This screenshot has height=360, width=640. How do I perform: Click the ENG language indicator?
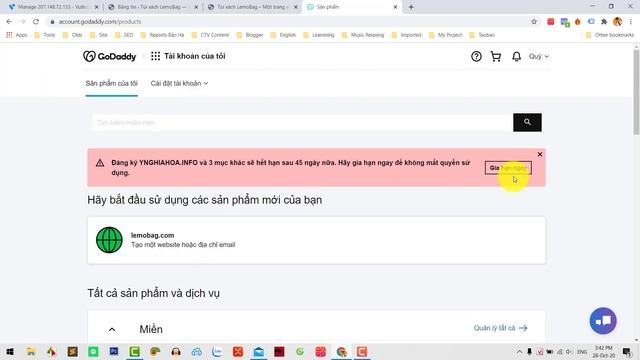582,351
